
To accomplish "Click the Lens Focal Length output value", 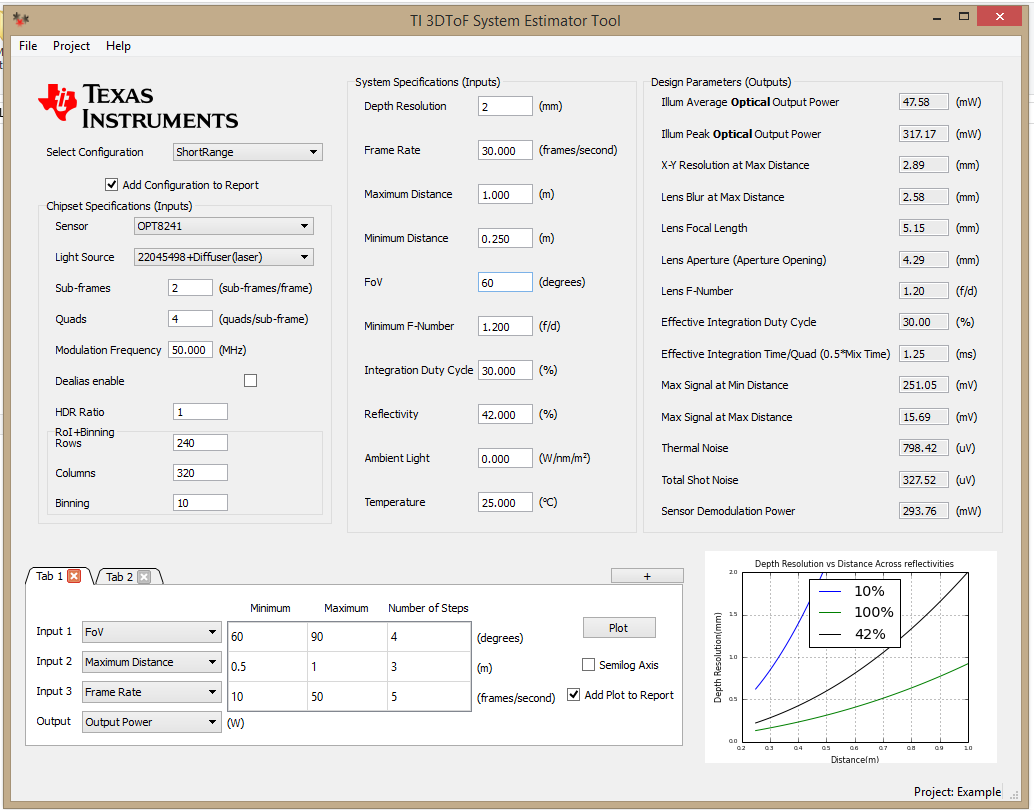I will click(x=923, y=228).
